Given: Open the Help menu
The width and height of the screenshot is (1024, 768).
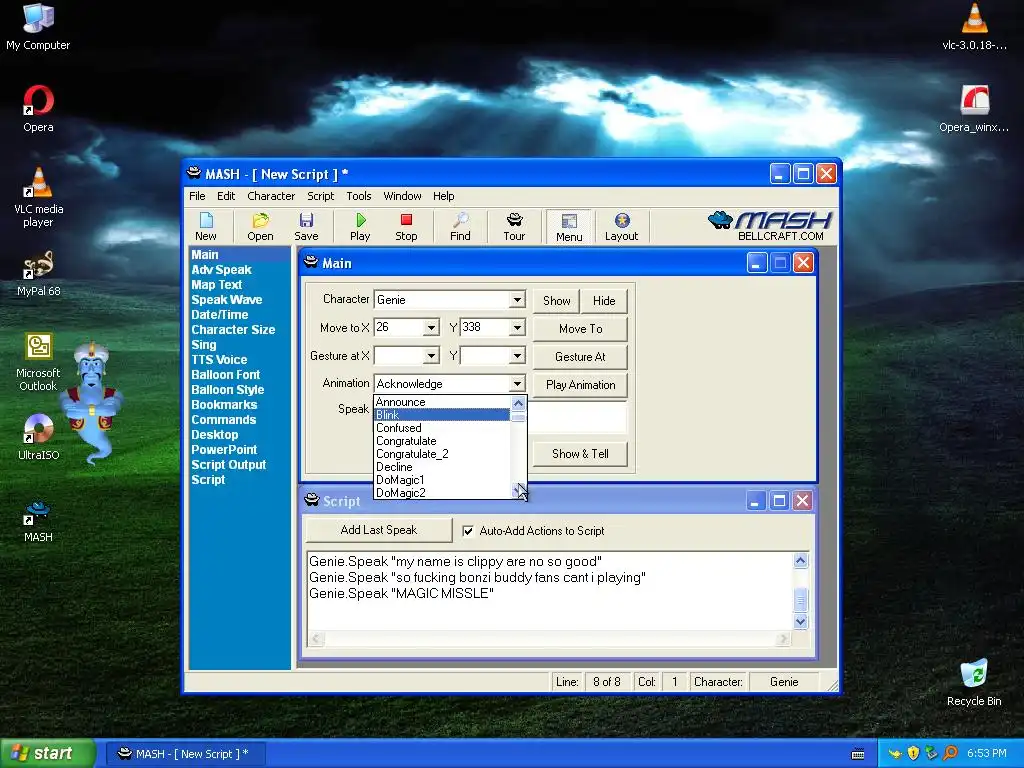Looking at the screenshot, I should (x=443, y=196).
